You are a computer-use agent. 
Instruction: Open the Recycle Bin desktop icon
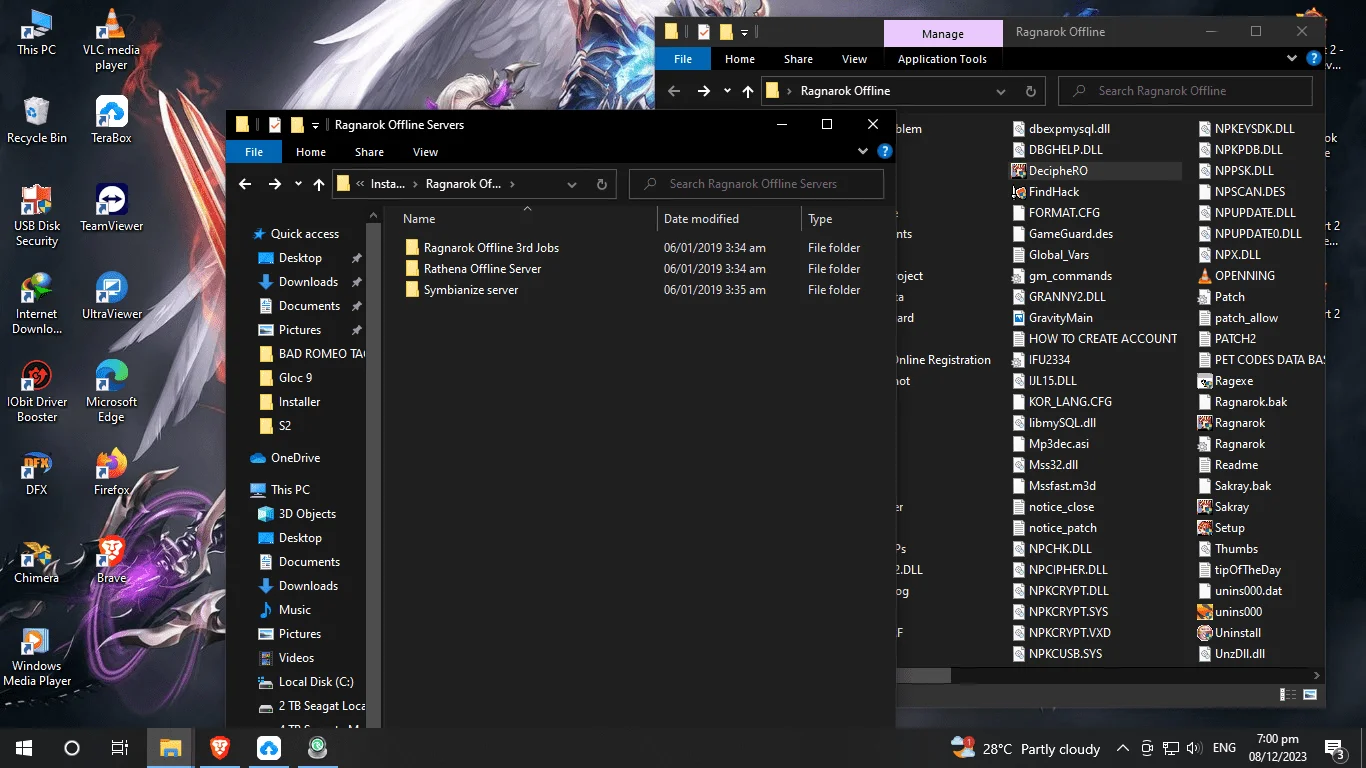pos(36,120)
